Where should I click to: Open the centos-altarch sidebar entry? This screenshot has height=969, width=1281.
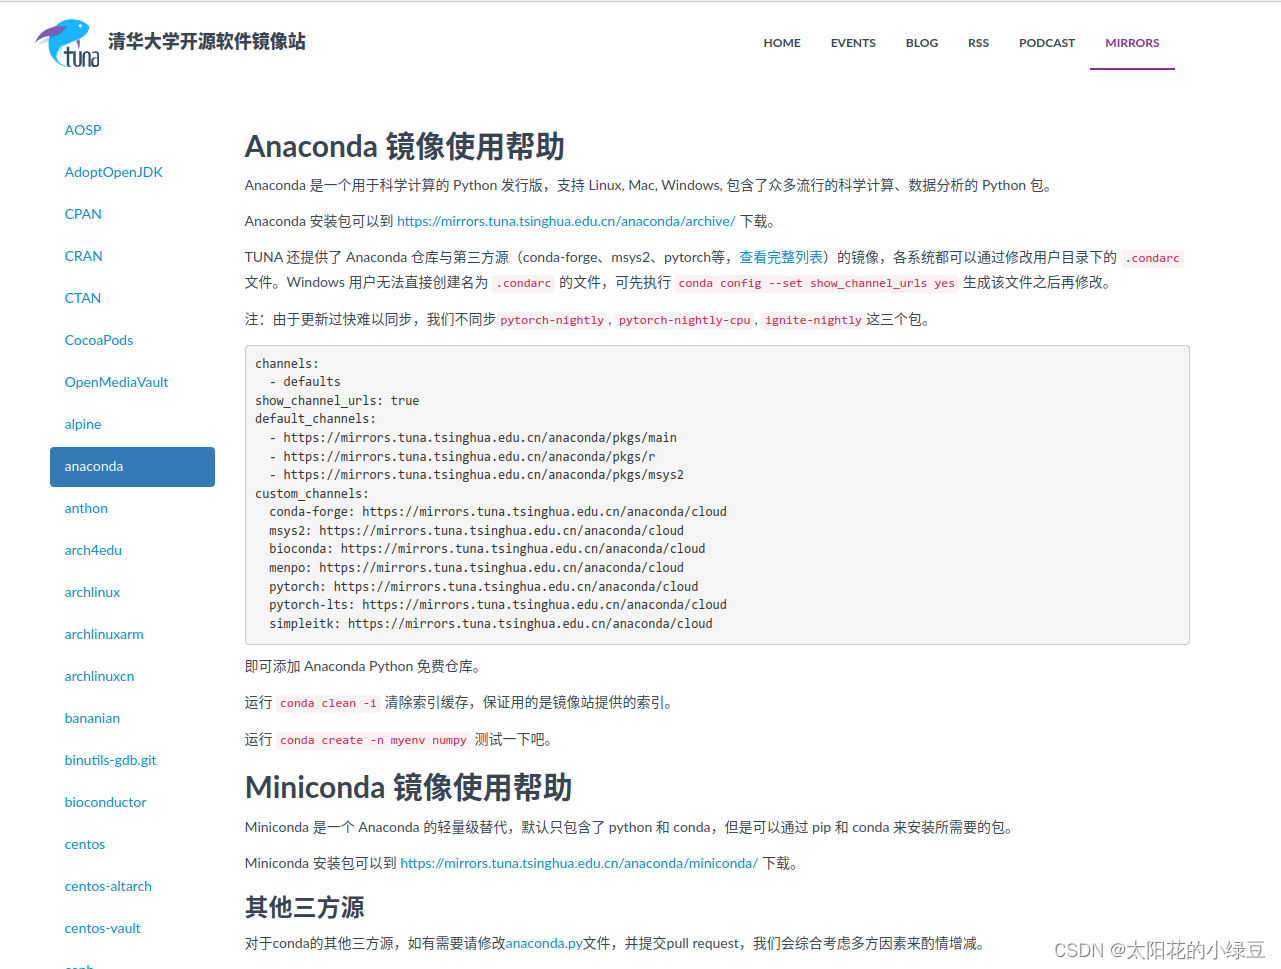click(108, 886)
